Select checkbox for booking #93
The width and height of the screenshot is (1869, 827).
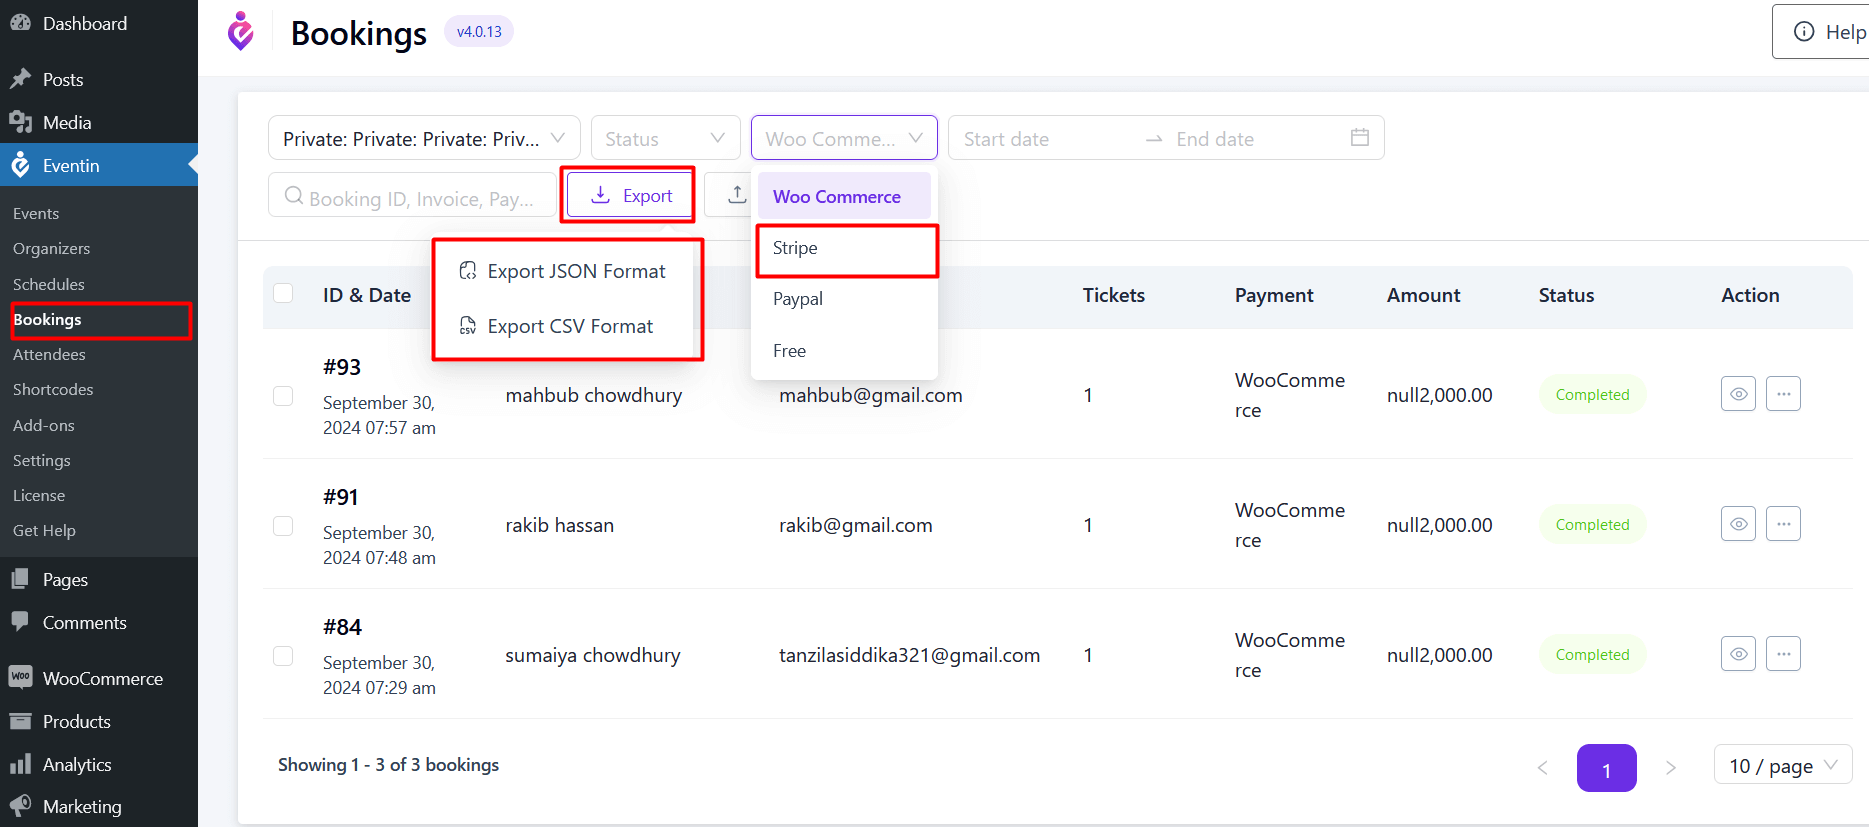(x=283, y=396)
